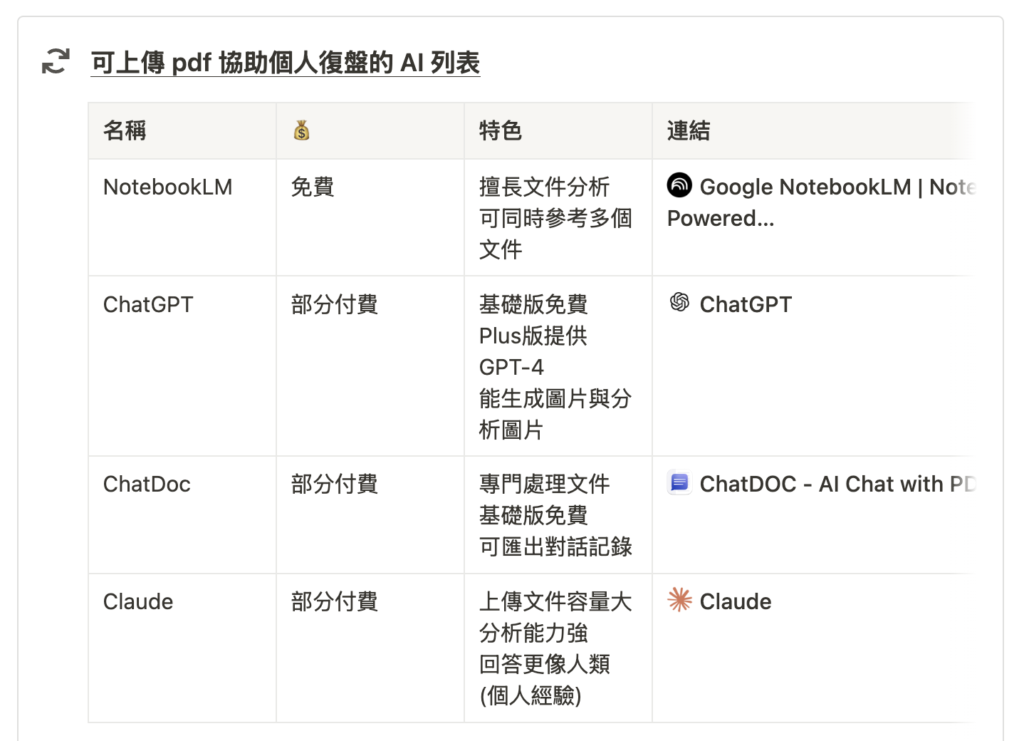Click the orange Claude starburst icon
1024x741 pixels.
click(x=679, y=600)
